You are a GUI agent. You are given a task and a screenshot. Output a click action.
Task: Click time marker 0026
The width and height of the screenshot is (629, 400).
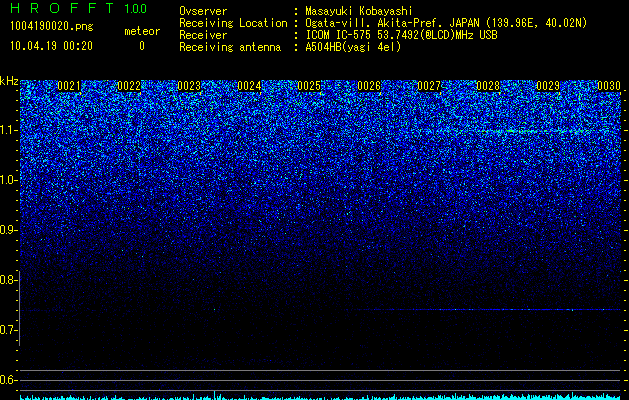pos(369,86)
